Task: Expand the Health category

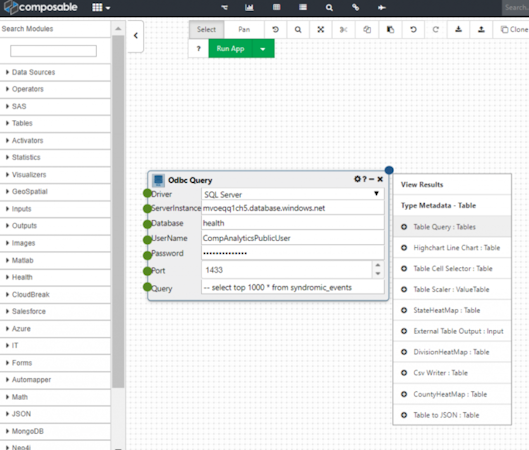Action: pos(55,277)
